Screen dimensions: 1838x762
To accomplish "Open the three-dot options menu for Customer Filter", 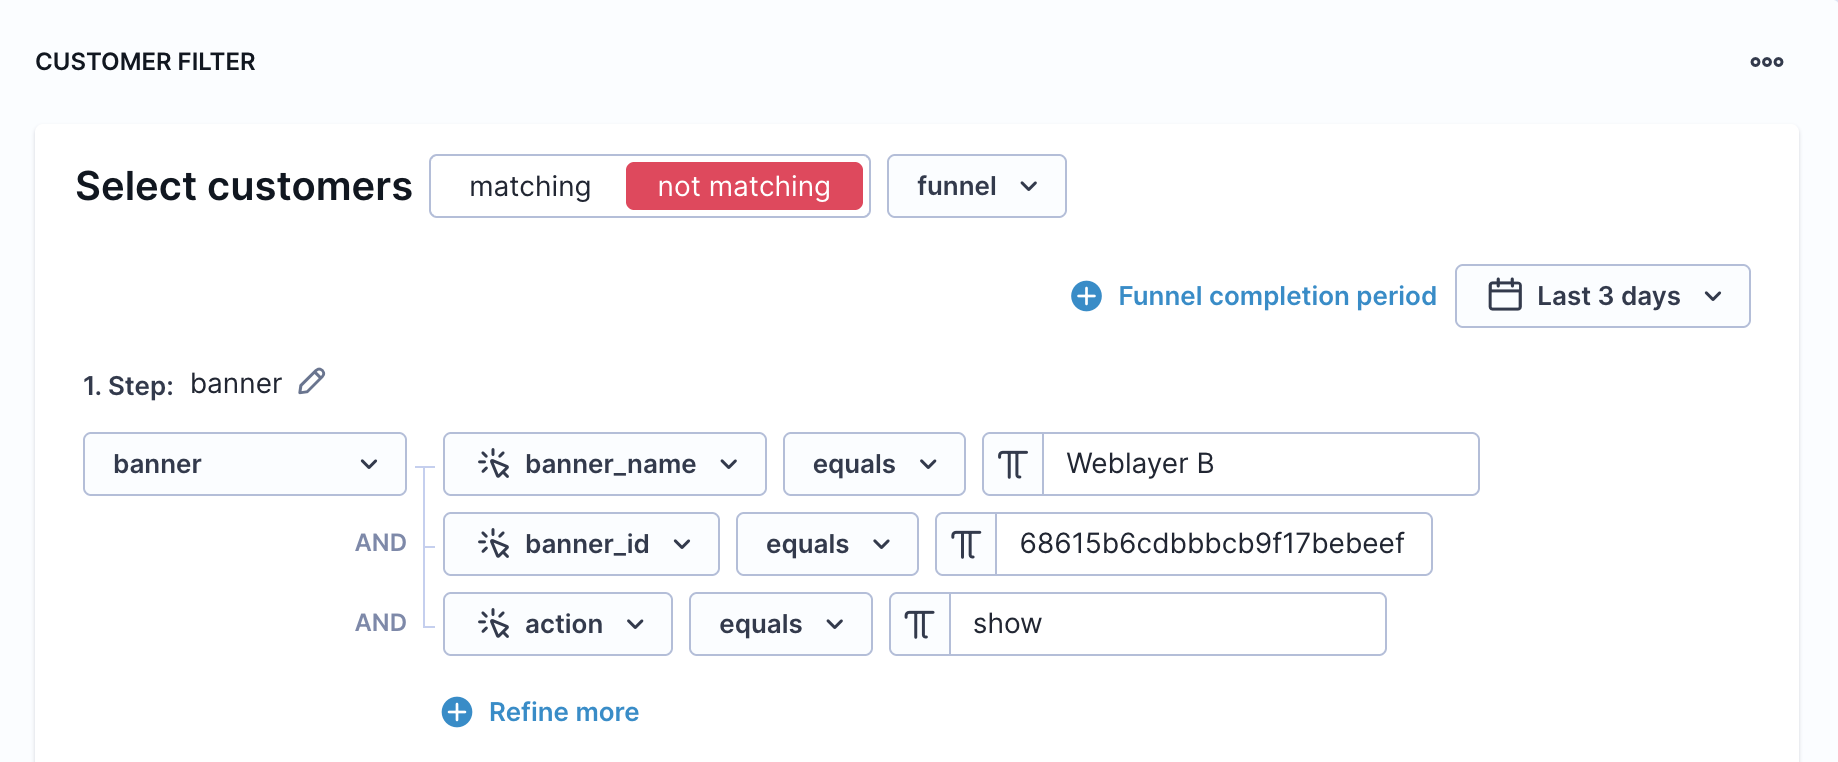I will pos(1766,62).
